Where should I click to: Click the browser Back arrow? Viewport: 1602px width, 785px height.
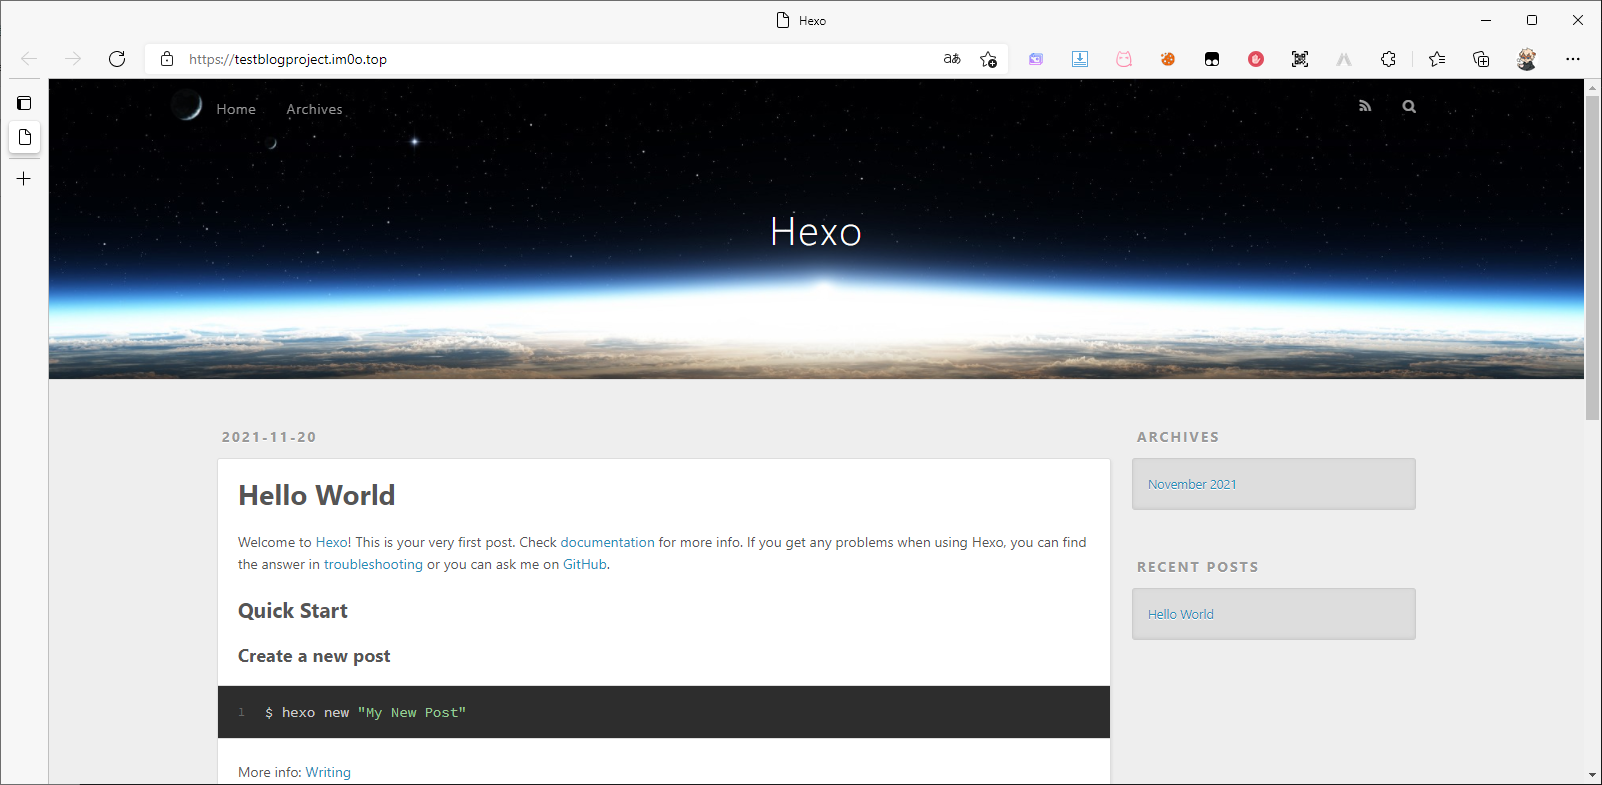pyautogui.click(x=29, y=59)
